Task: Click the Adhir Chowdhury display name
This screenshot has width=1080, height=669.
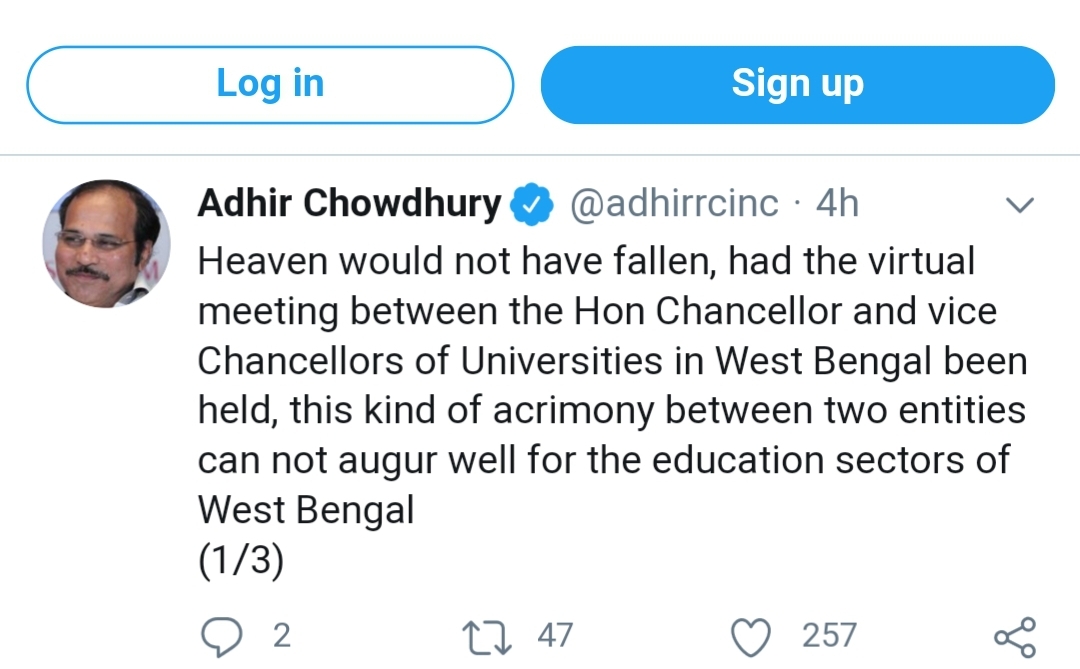Action: [350, 204]
